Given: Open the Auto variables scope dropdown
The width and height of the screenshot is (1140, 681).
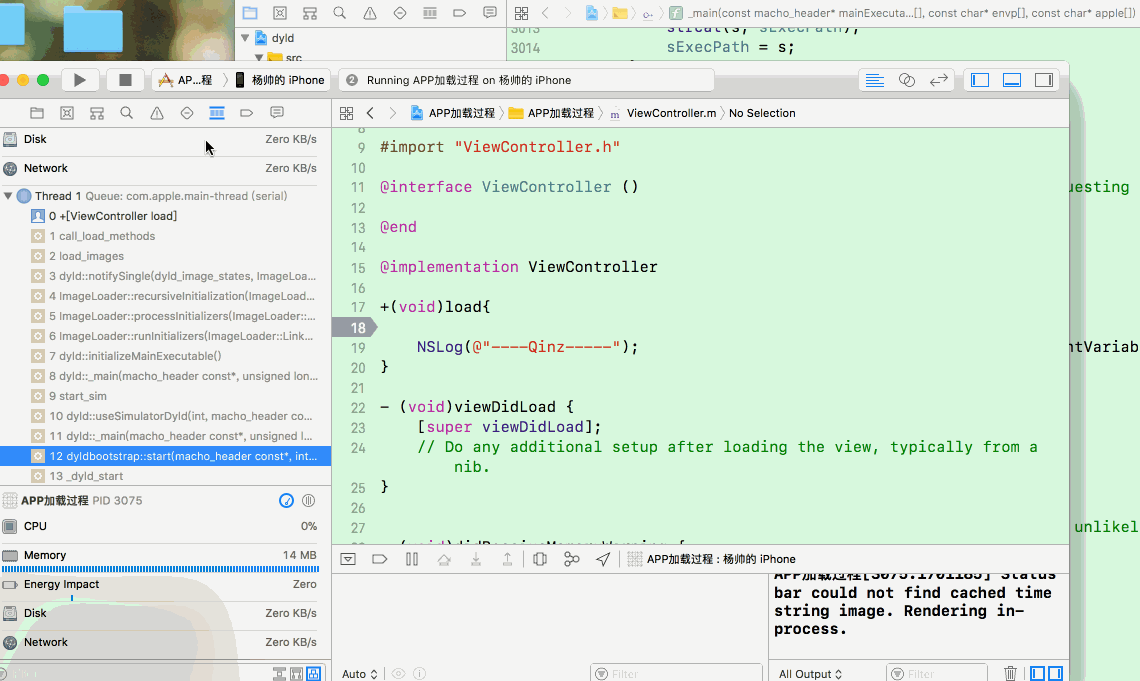Looking at the screenshot, I should 360,674.
